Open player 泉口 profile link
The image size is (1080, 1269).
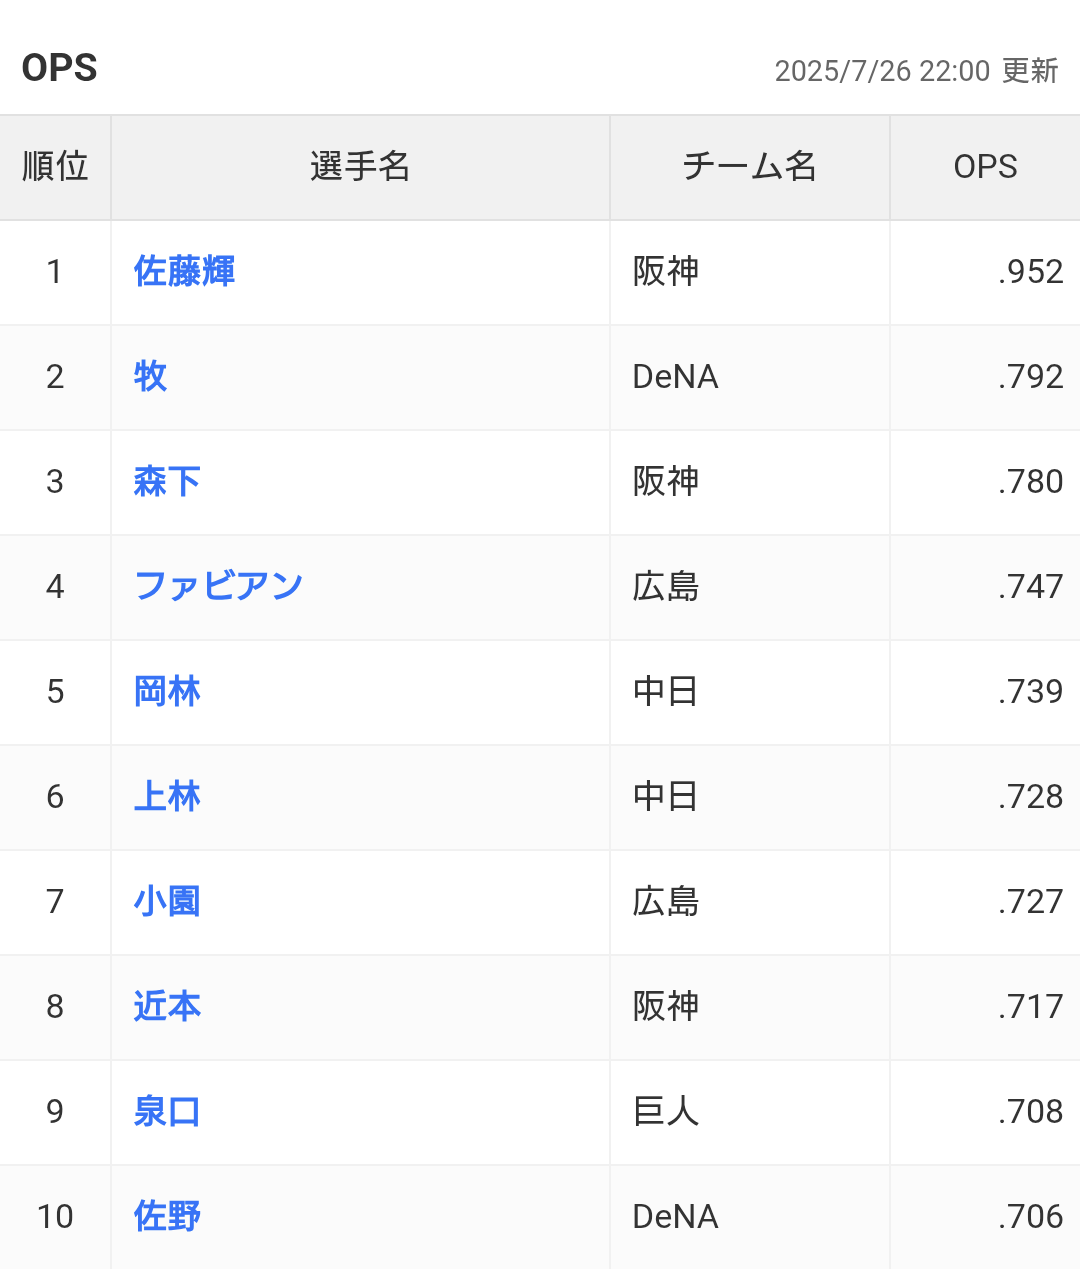pyautogui.click(x=167, y=1112)
